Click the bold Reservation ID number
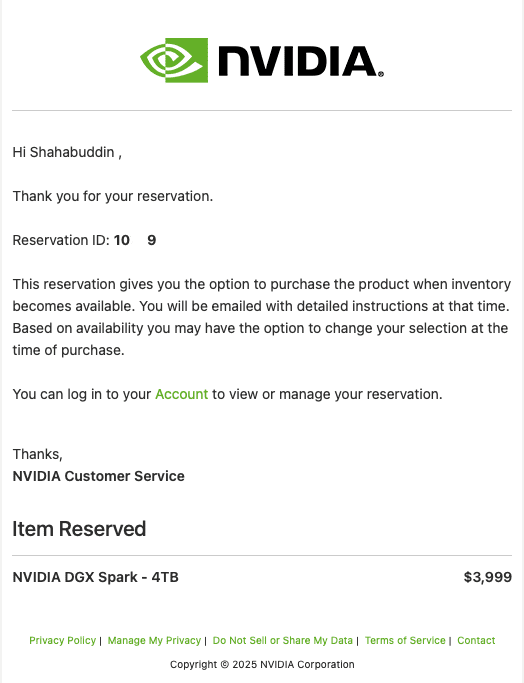This screenshot has height=683, width=524. click(135, 240)
